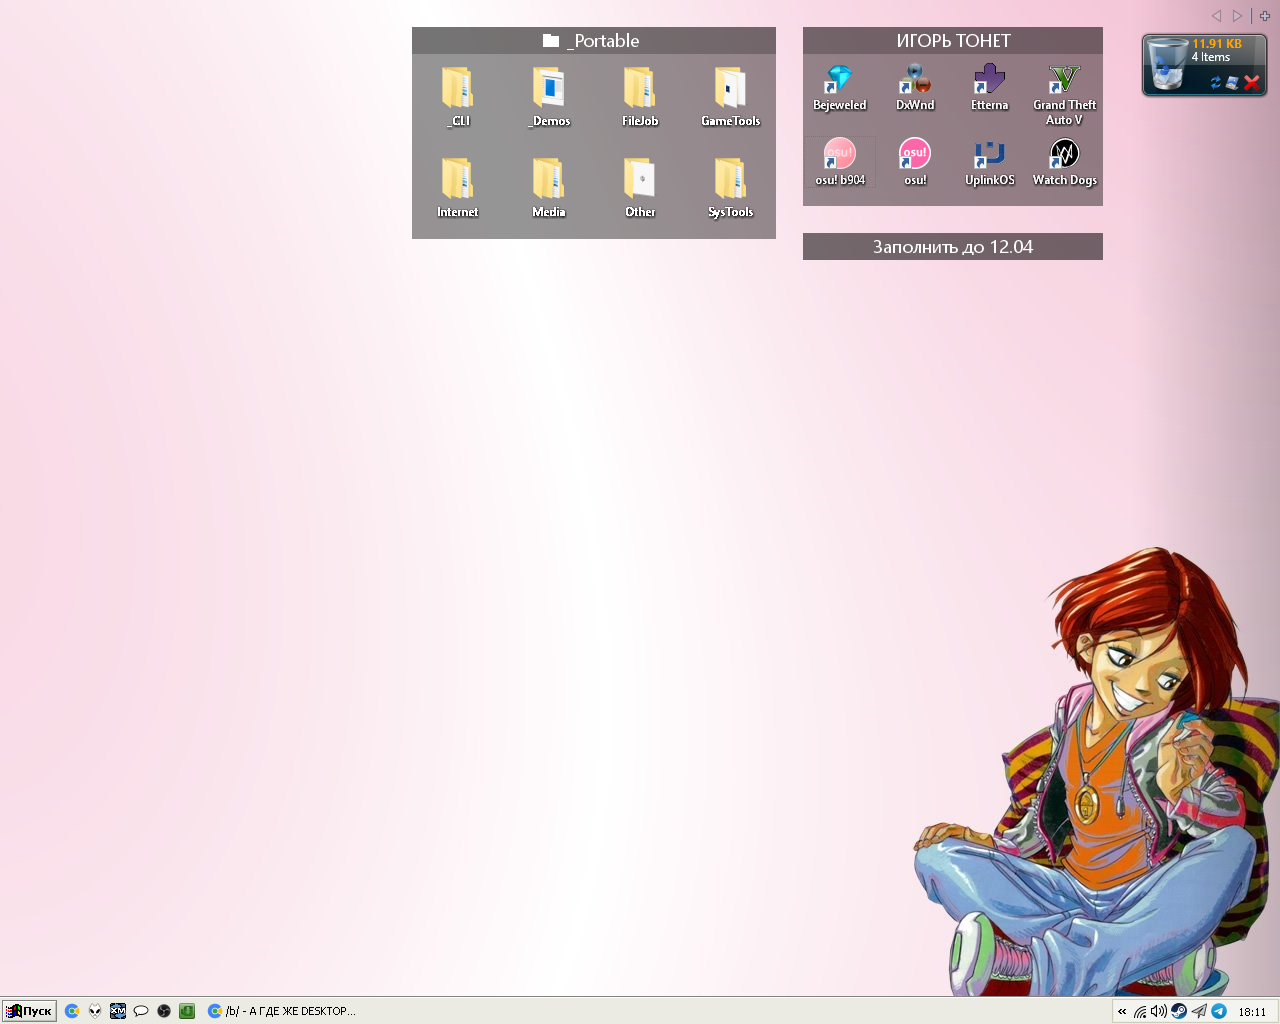The image size is (1280, 1024).
Task: Launch the speech bubble quick launch icon
Action: [141, 1011]
